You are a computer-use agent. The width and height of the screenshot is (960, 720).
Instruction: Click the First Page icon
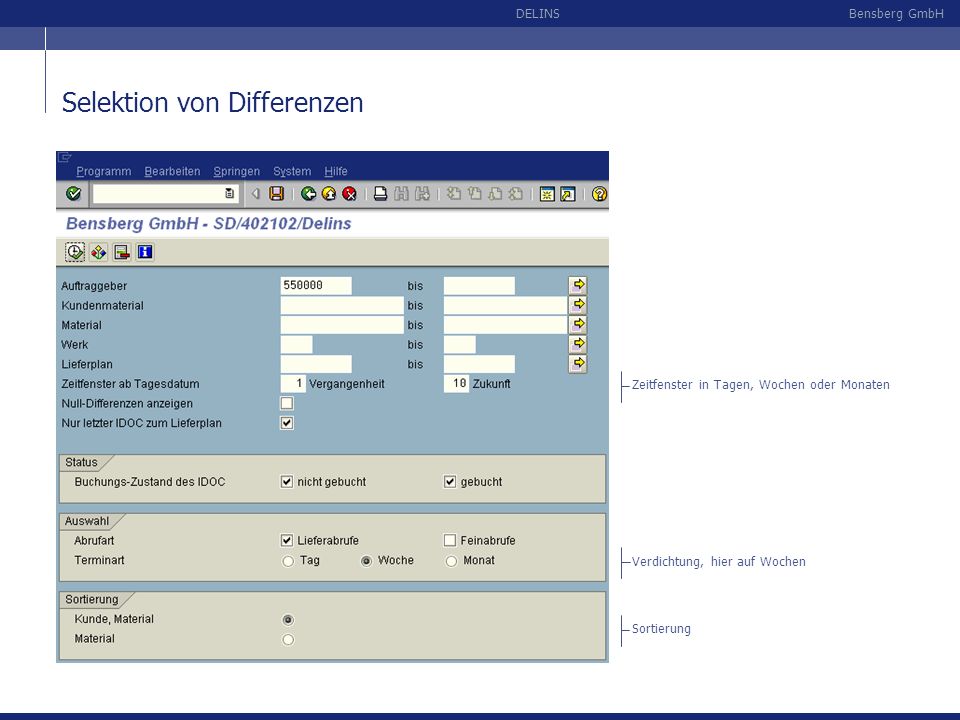[454, 194]
